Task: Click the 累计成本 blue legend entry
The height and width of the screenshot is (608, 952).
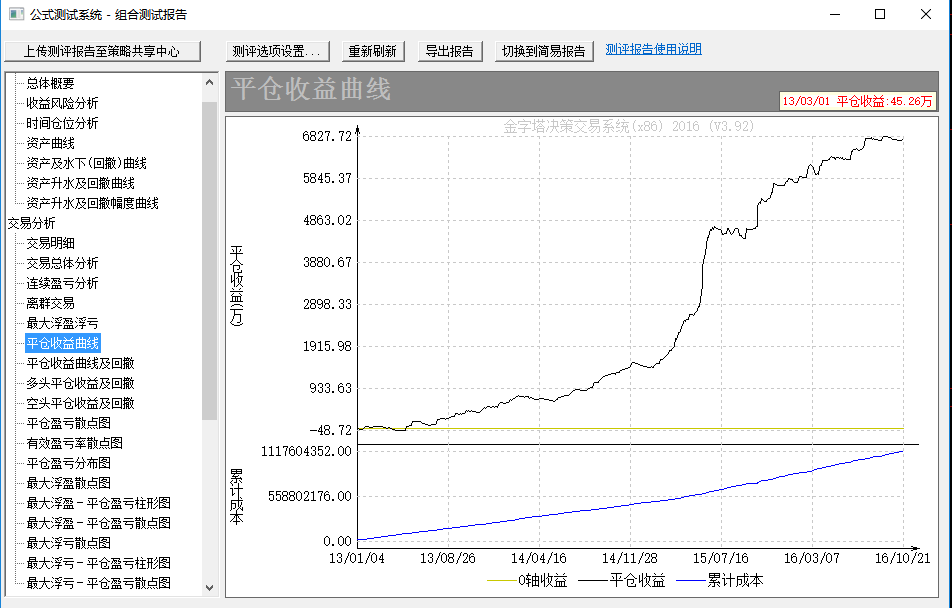Action: click(718, 580)
